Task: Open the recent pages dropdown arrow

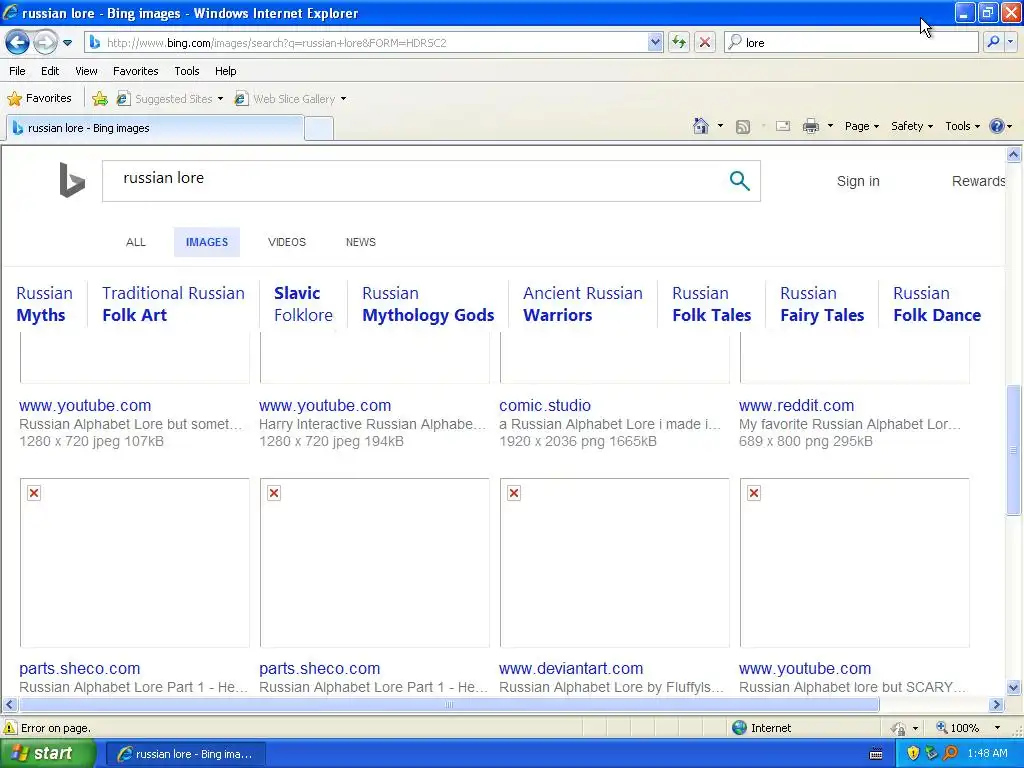Action: 67,43
